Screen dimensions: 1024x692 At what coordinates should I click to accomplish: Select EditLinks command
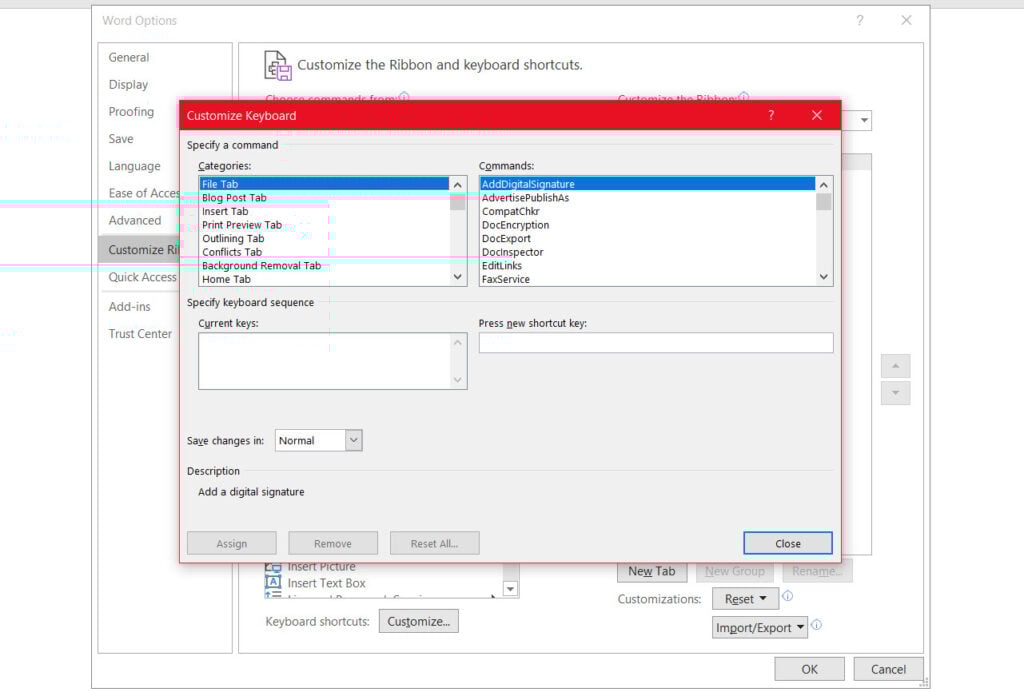click(648, 266)
